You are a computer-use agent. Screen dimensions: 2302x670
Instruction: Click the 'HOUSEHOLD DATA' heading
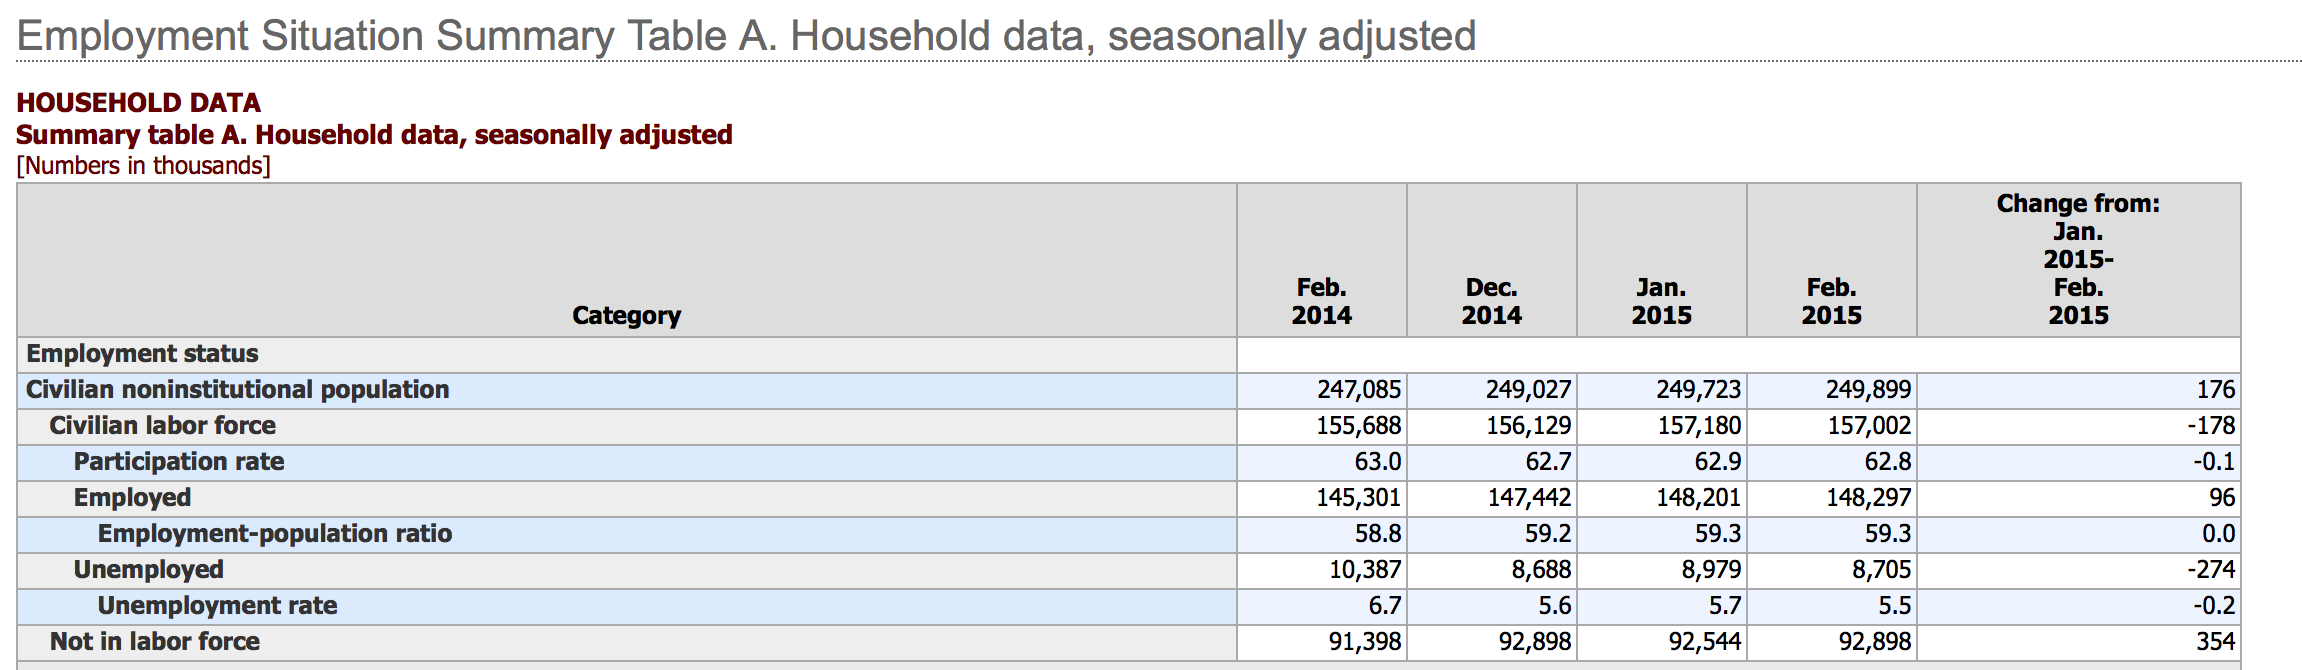(138, 102)
